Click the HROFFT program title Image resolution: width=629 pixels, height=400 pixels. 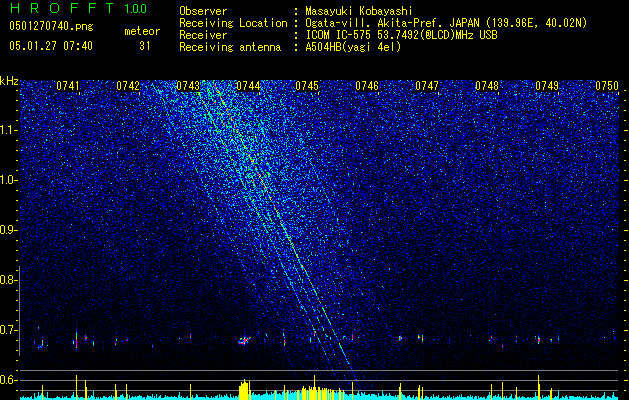pos(63,8)
